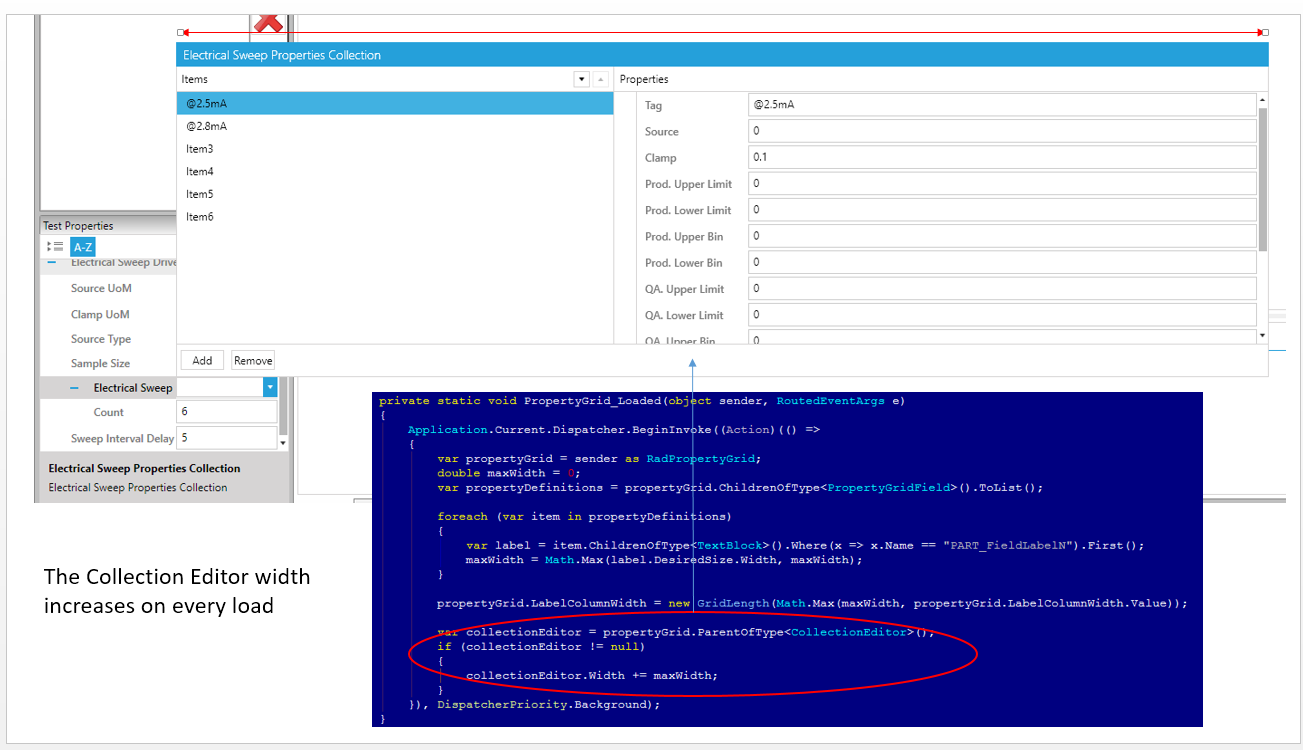Image resolution: width=1303 pixels, height=750 pixels.
Task: Move selected item down in Items list
Action: click(582, 79)
